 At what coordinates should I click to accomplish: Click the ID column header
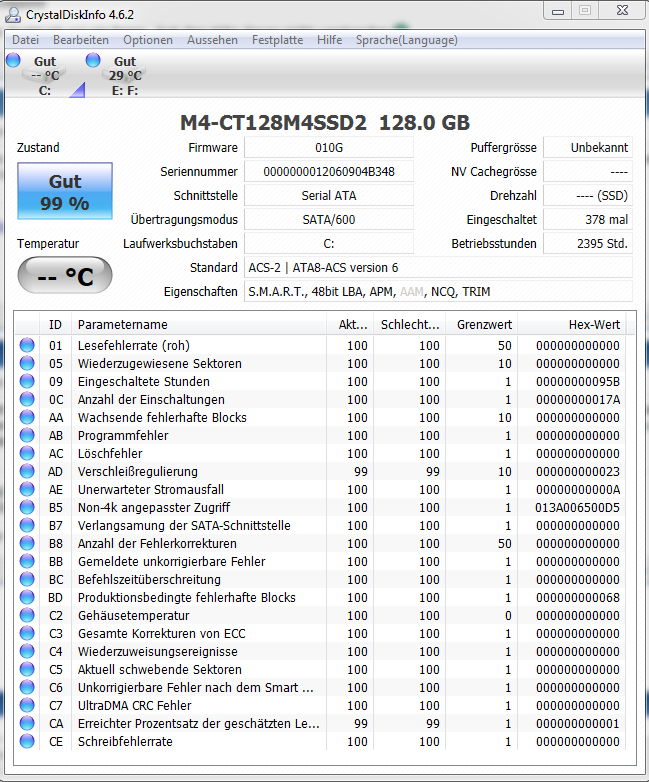55,325
